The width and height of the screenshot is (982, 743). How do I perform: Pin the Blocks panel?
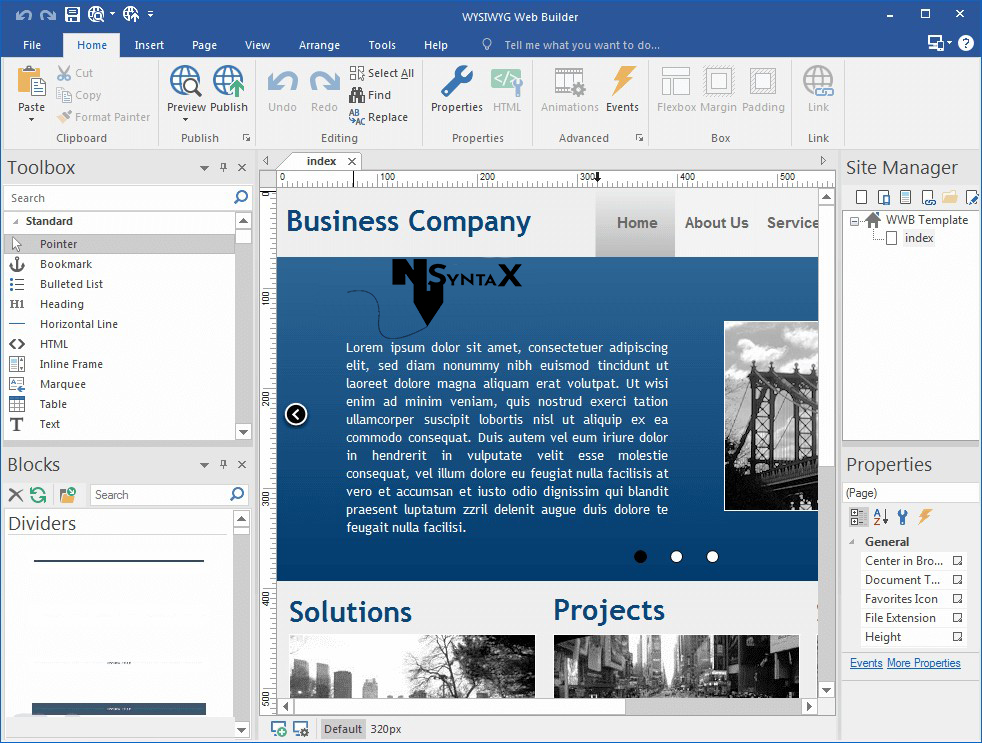coord(224,464)
